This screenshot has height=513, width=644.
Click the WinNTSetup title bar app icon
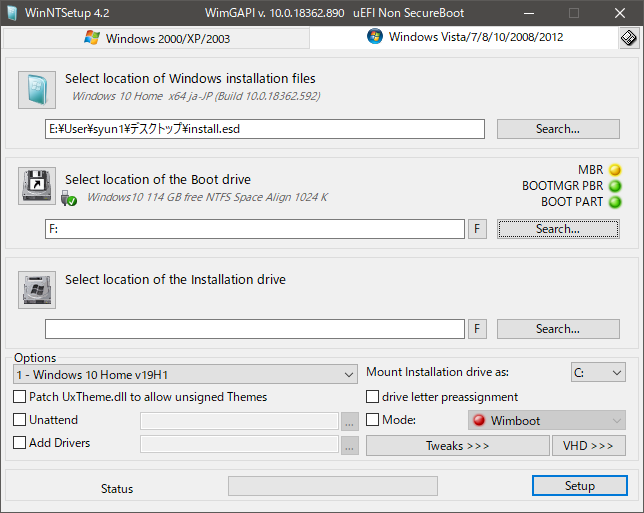[x=12, y=13]
